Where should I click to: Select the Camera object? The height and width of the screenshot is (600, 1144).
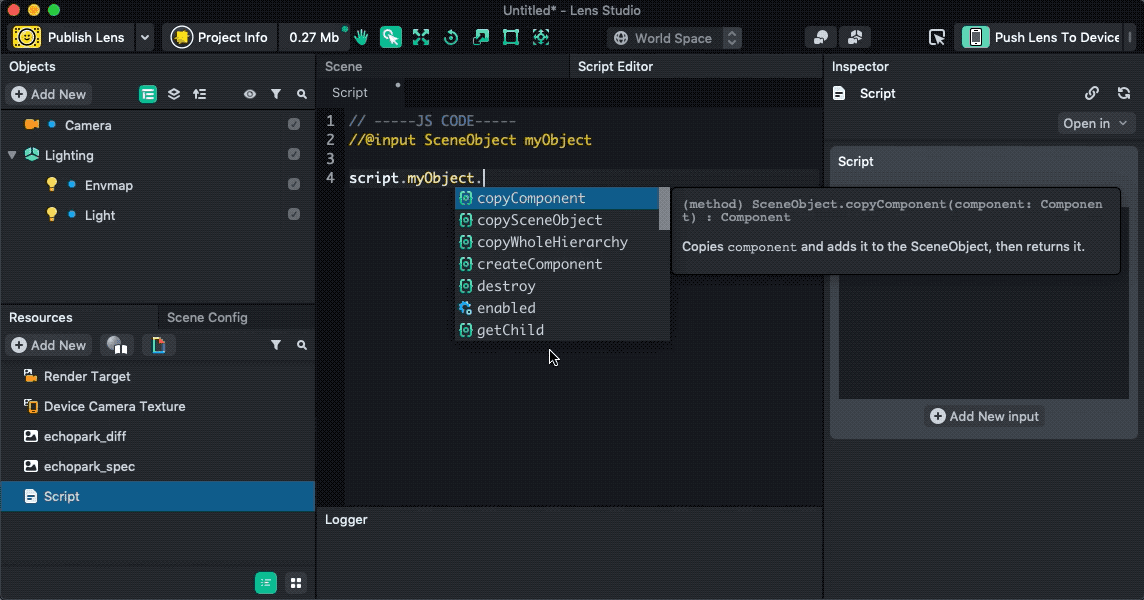[88, 125]
